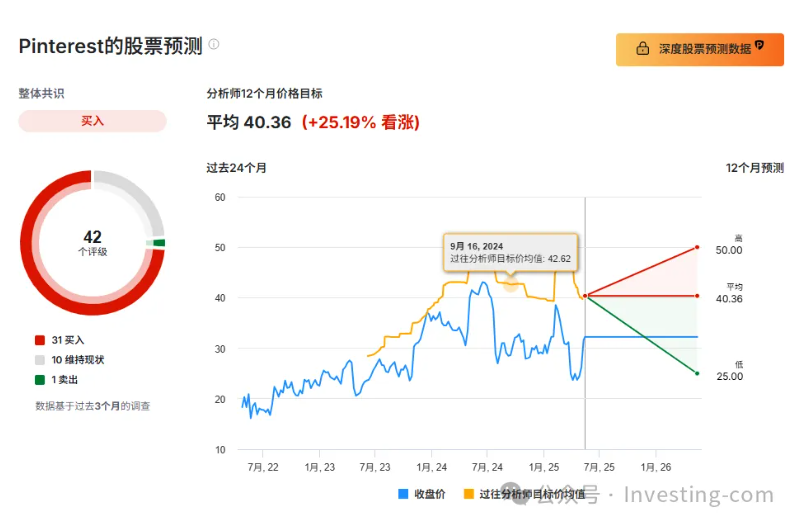
Task: Click the 40.36 average forecast endpoint
Action: [x=697, y=296]
